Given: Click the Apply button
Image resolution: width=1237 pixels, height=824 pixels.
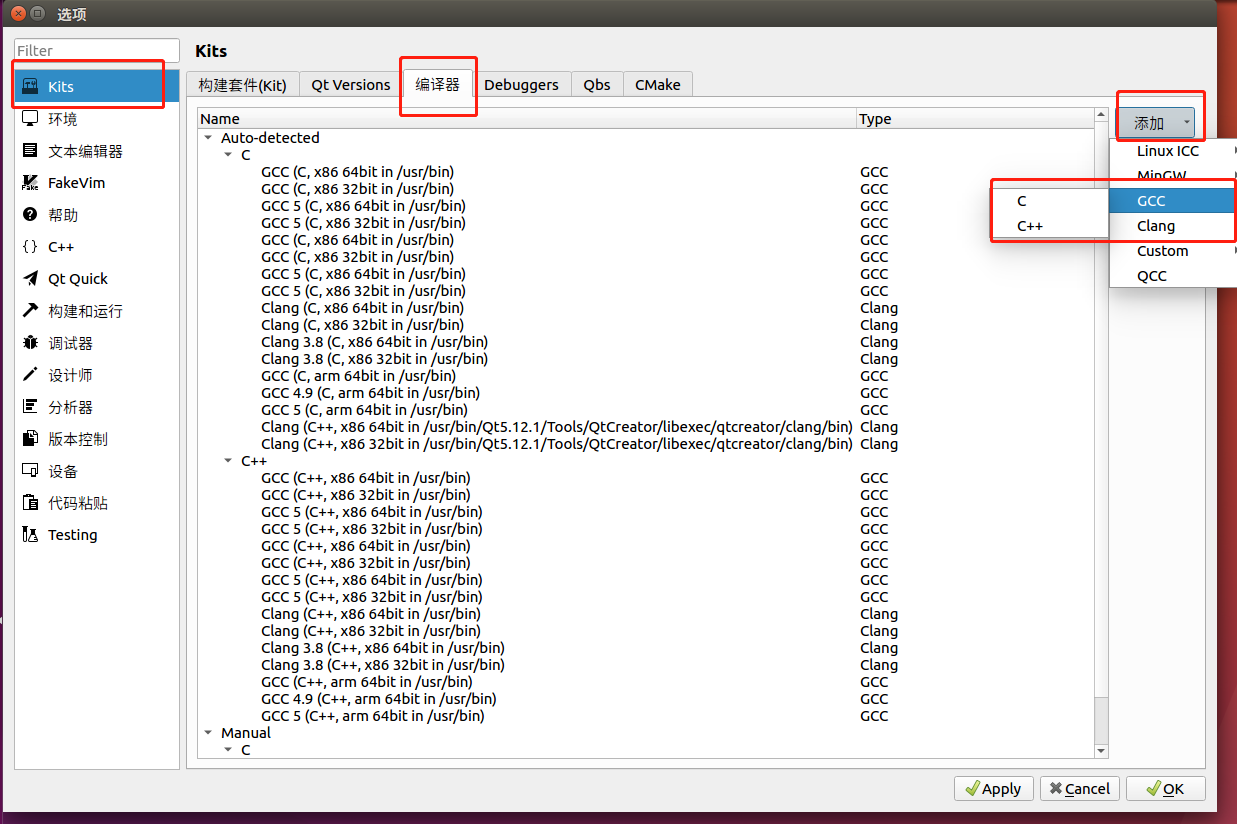Looking at the screenshot, I should coord(993,788).
